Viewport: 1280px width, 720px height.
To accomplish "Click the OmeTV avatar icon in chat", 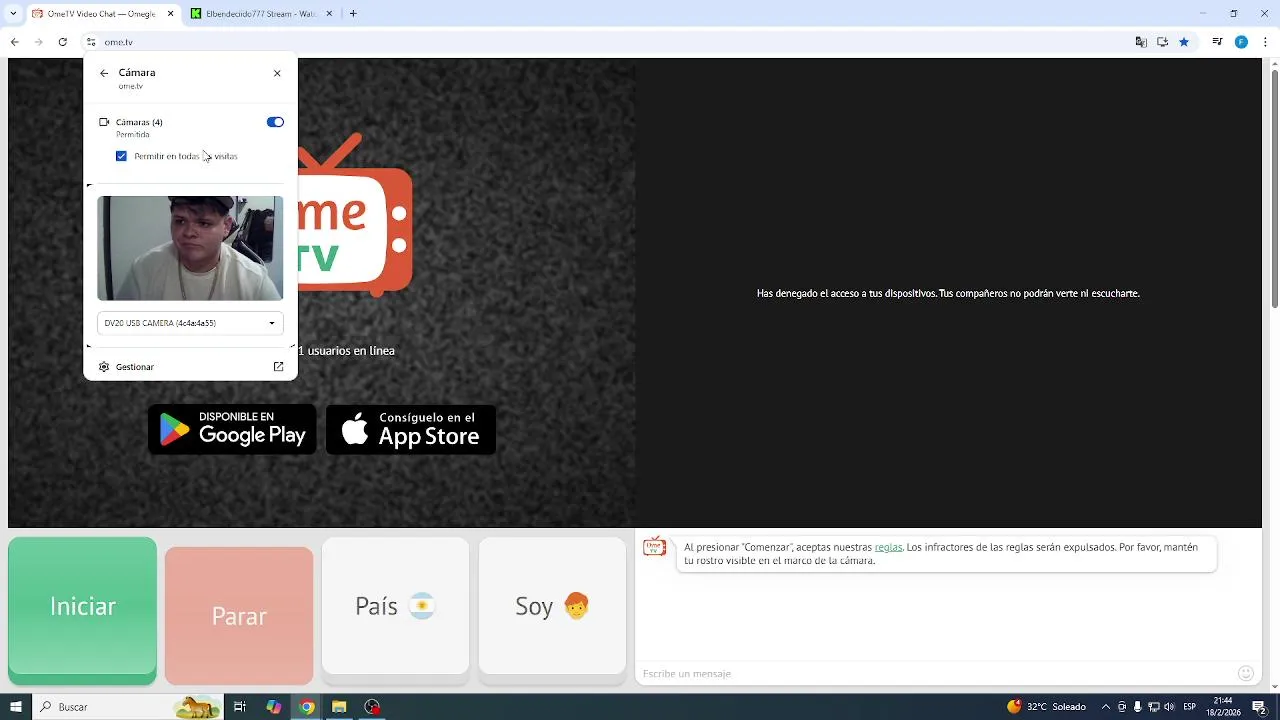I will [x=654, y=547].
